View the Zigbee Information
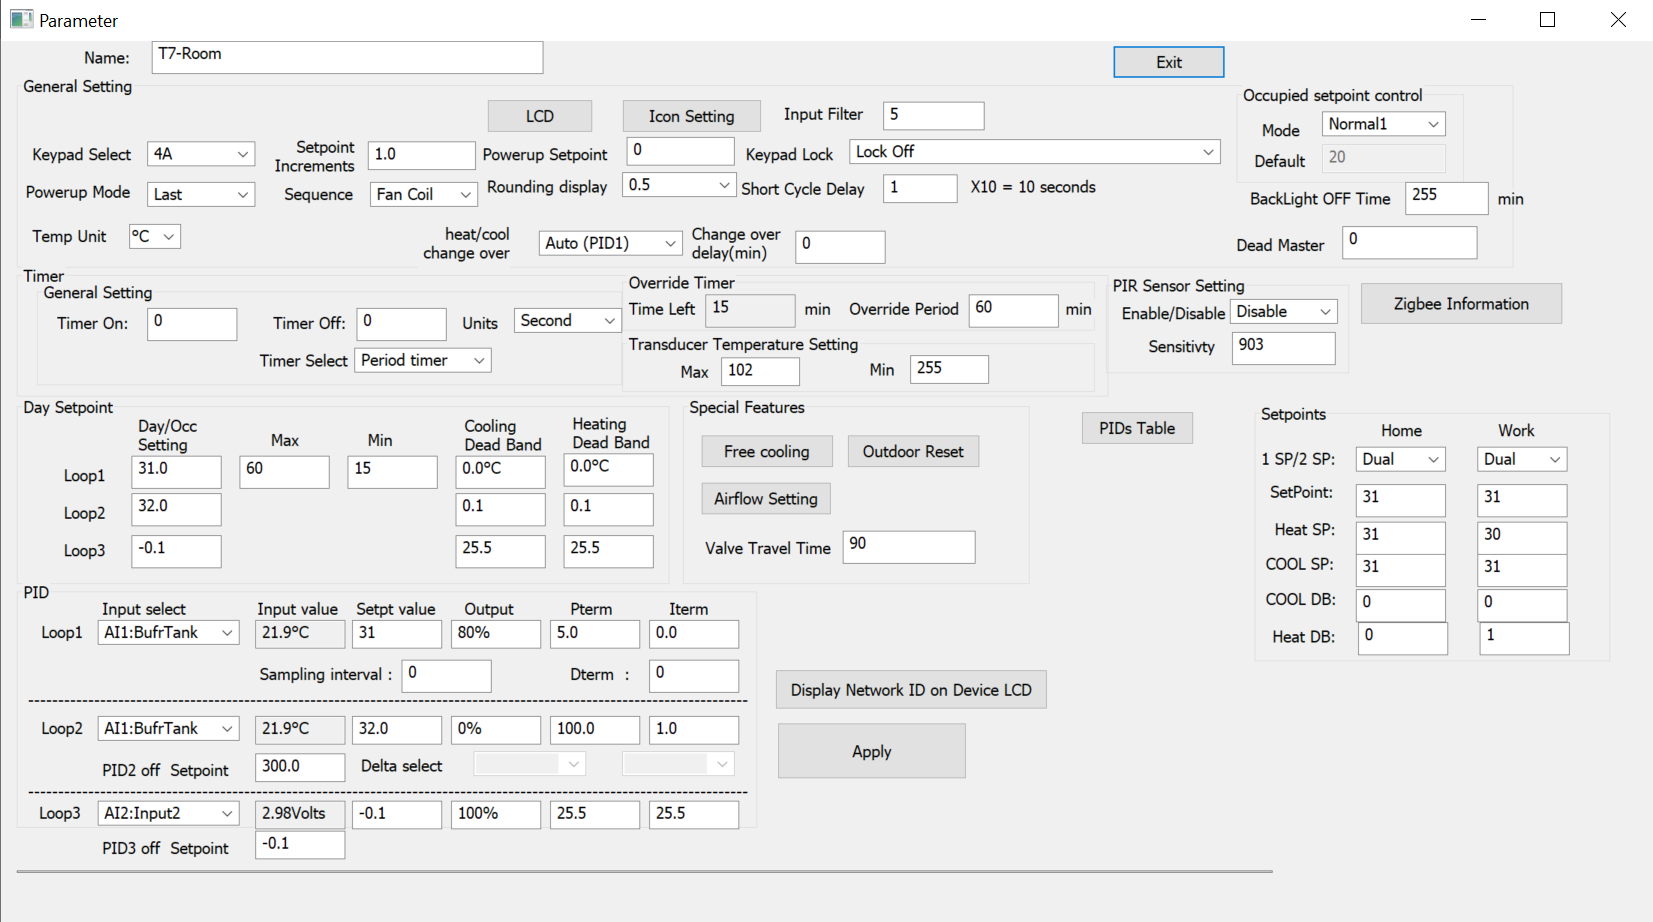1653x922 pixels. click(x=1460, y=303)
